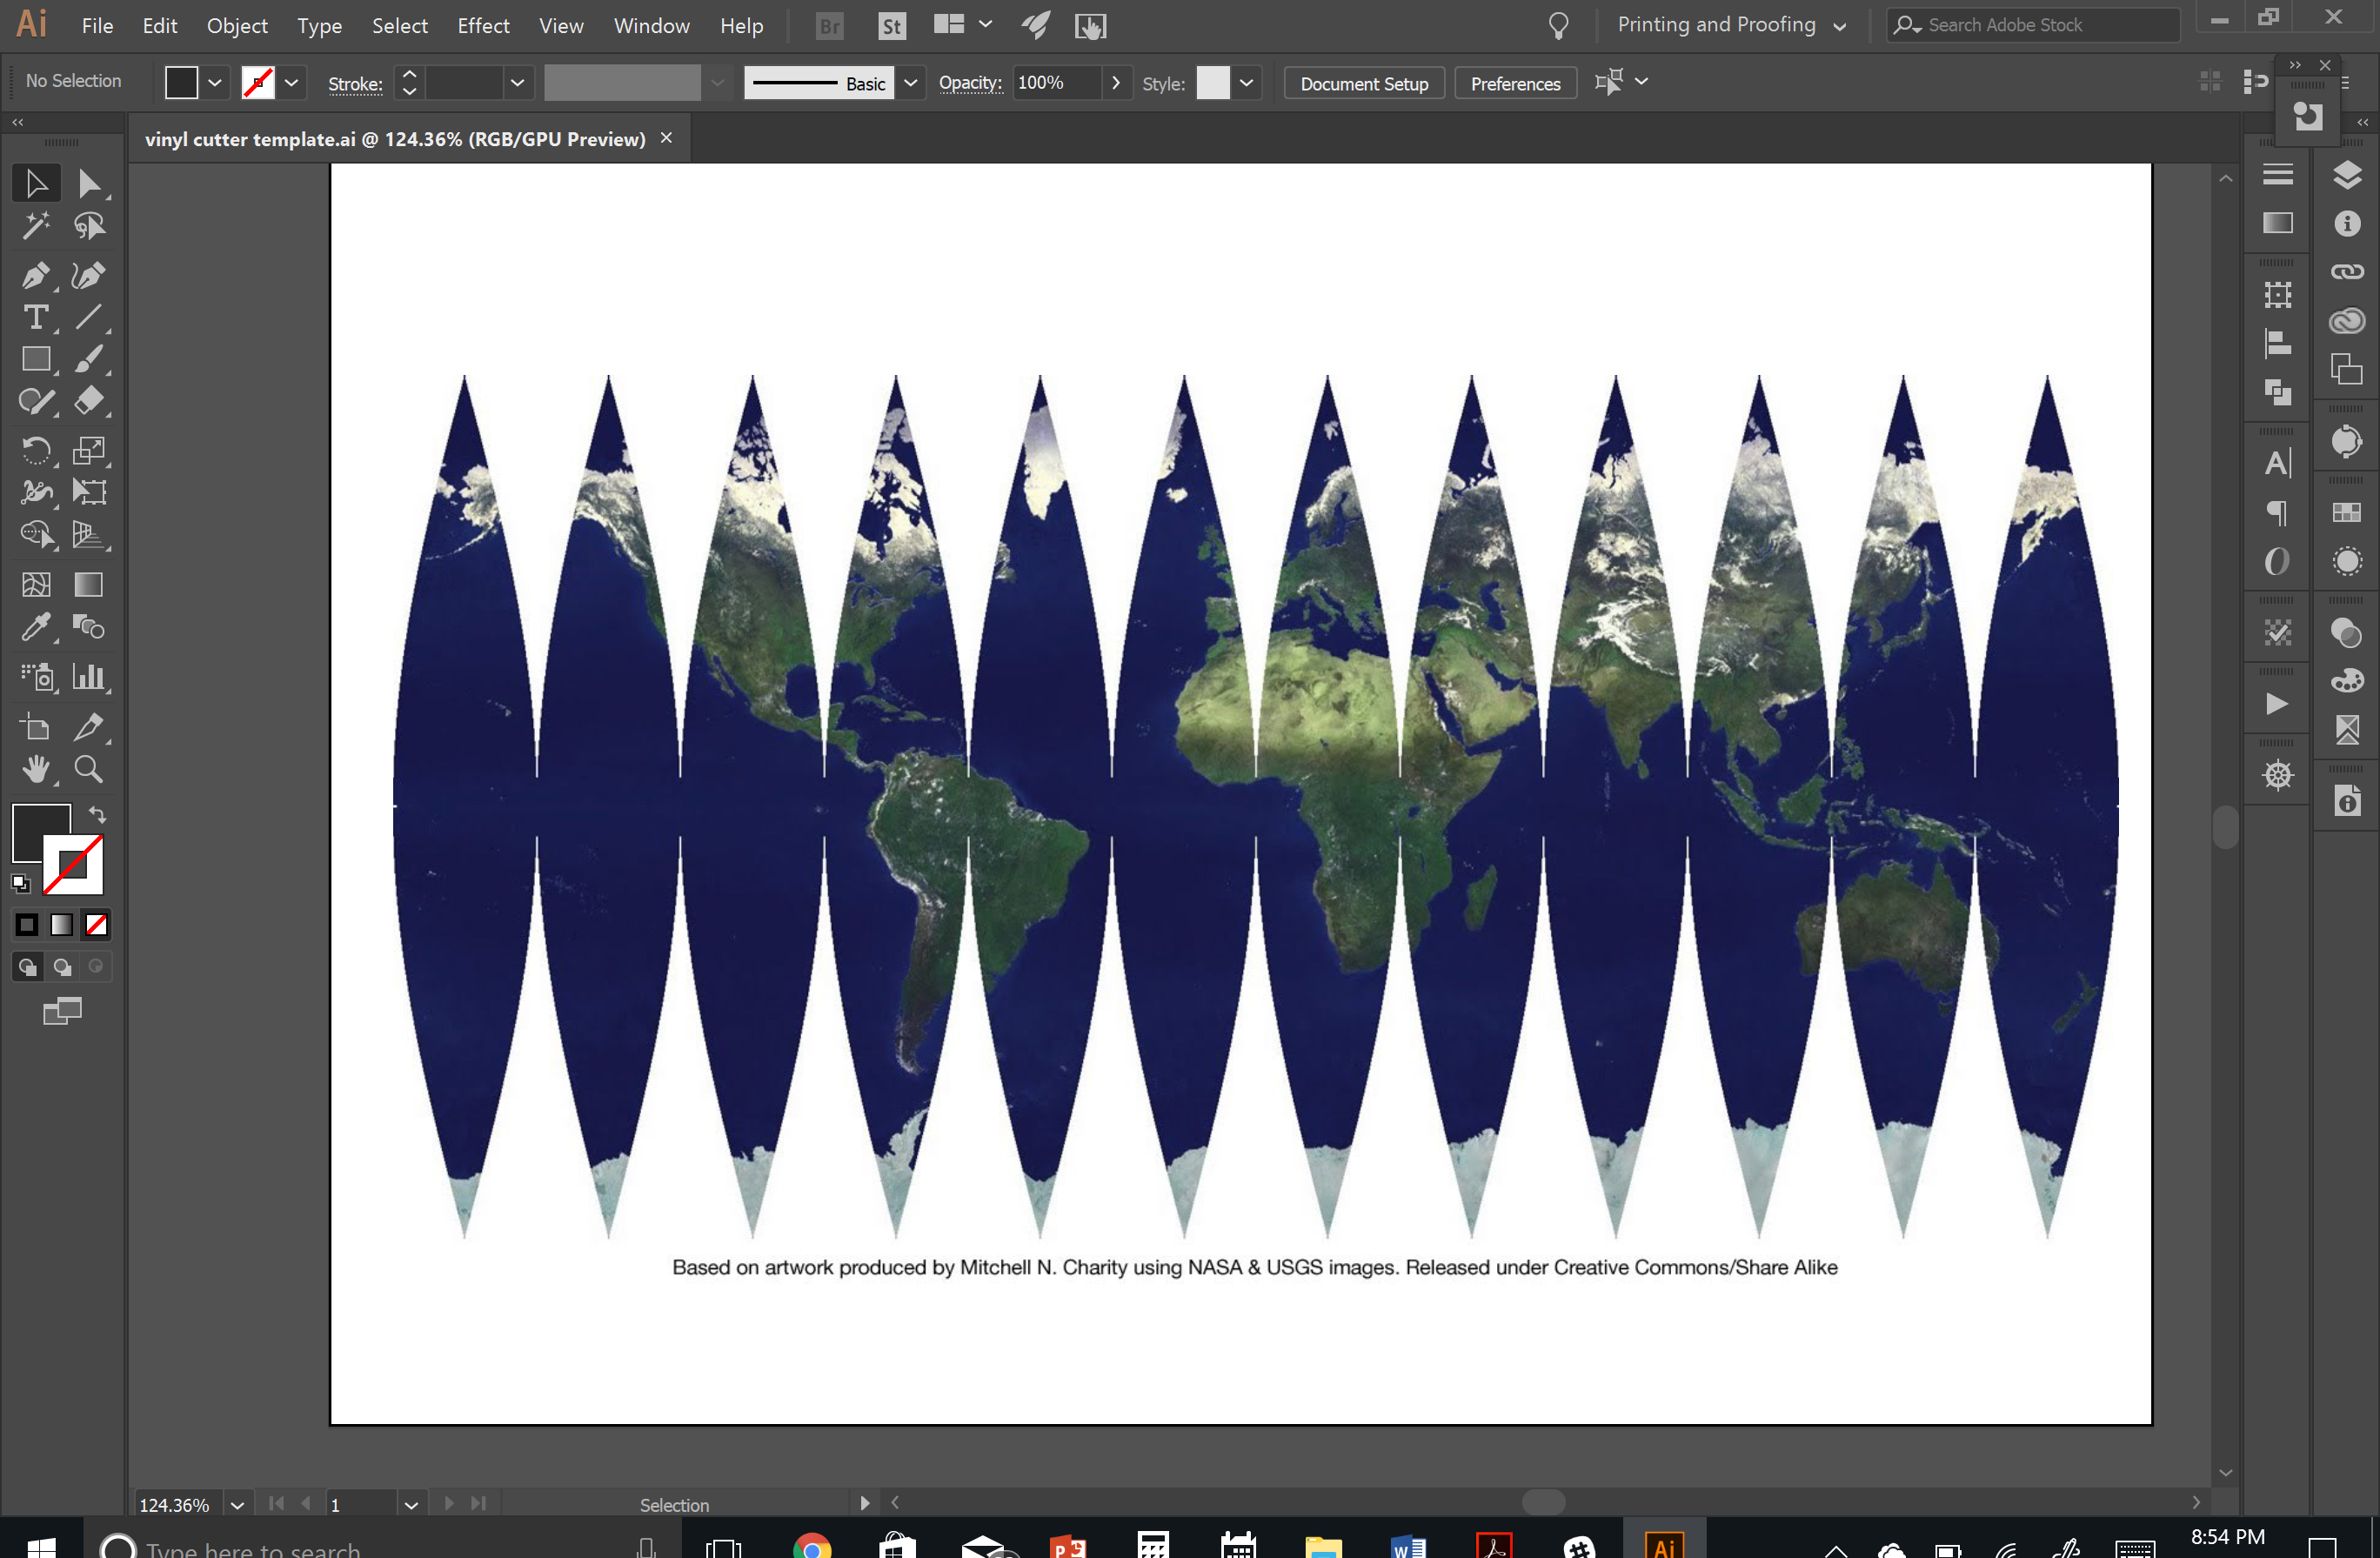Swap fill and stroke arrow

coord(97,814)
